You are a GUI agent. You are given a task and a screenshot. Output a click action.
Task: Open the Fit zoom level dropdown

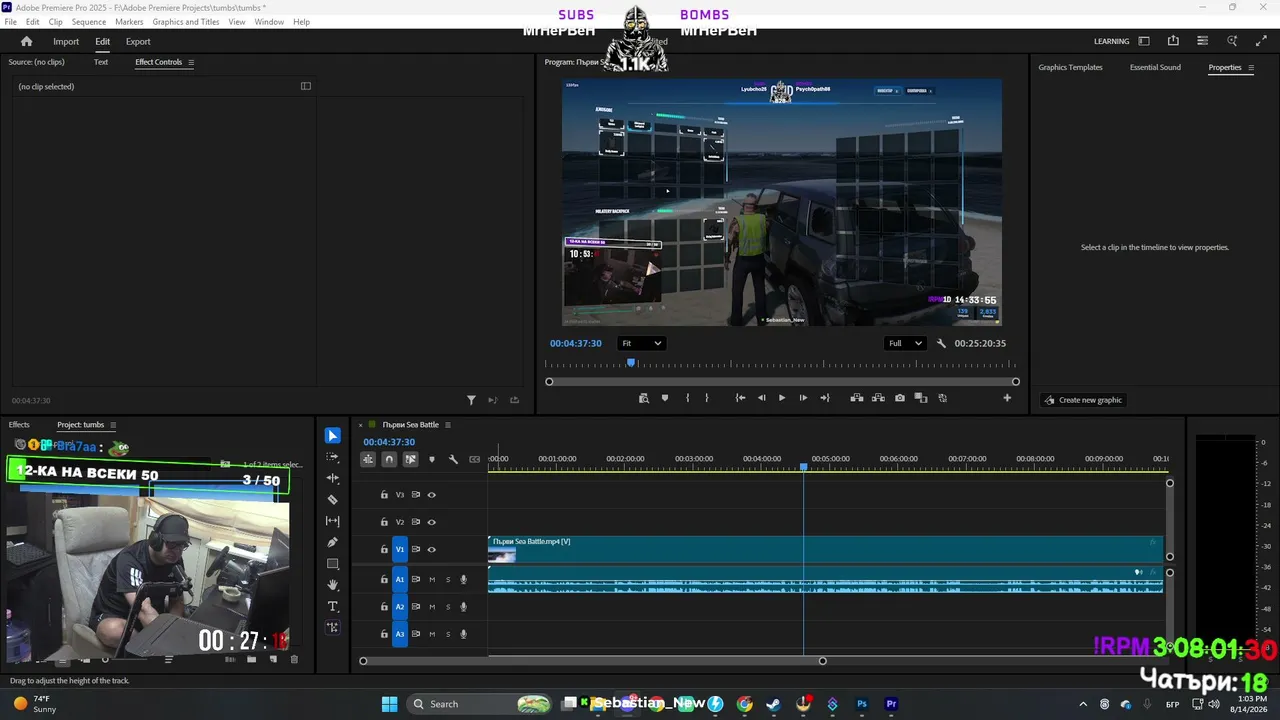641,343
